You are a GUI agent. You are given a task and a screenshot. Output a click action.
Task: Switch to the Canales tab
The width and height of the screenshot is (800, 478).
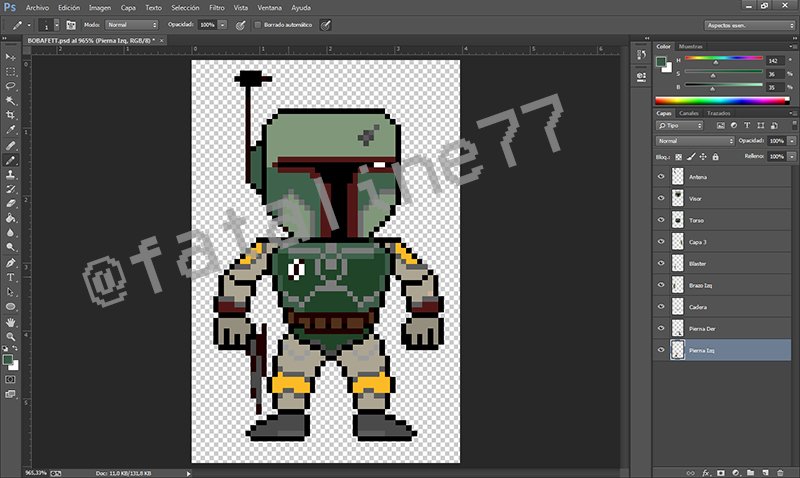click(689, 113)
